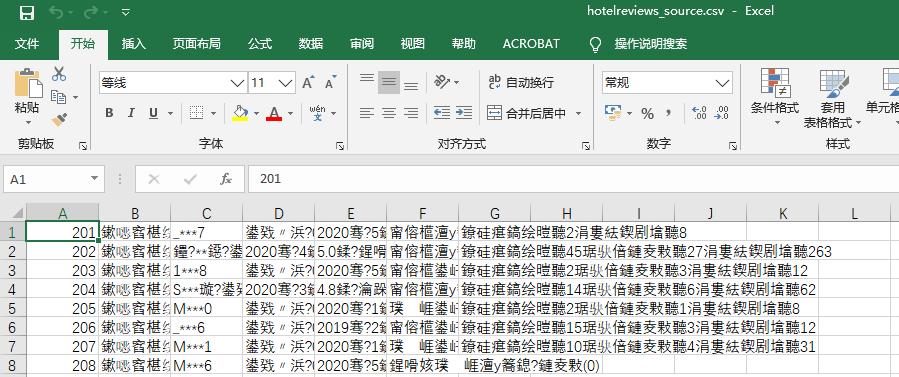Click the 条件格式 button
Viewport: 899px width, 377px height.
click(775, 96)
